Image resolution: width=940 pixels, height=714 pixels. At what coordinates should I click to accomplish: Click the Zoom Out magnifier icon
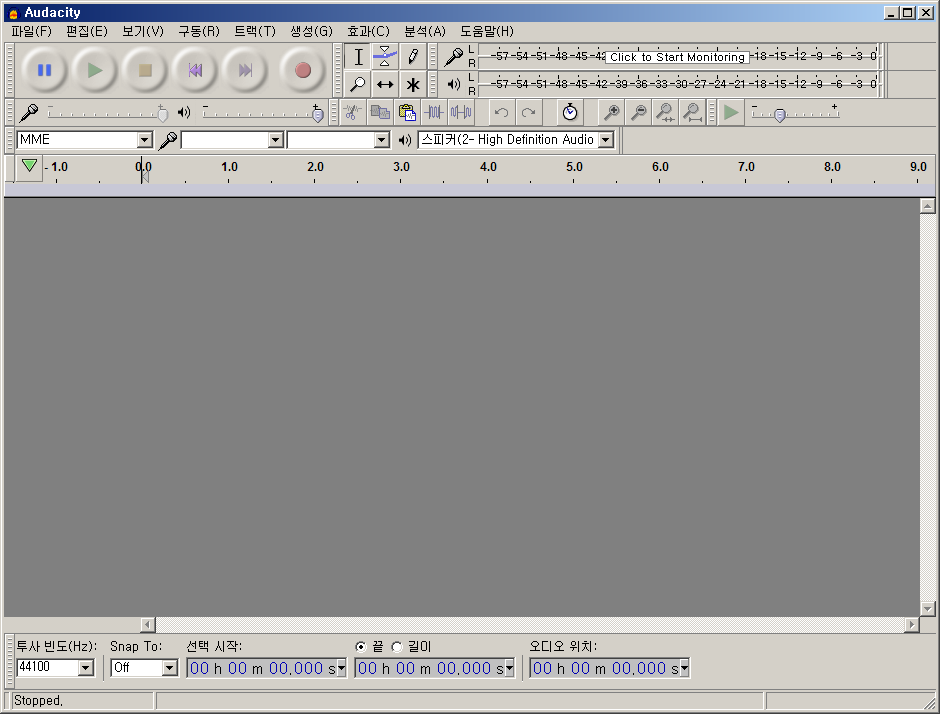[639, 112]
